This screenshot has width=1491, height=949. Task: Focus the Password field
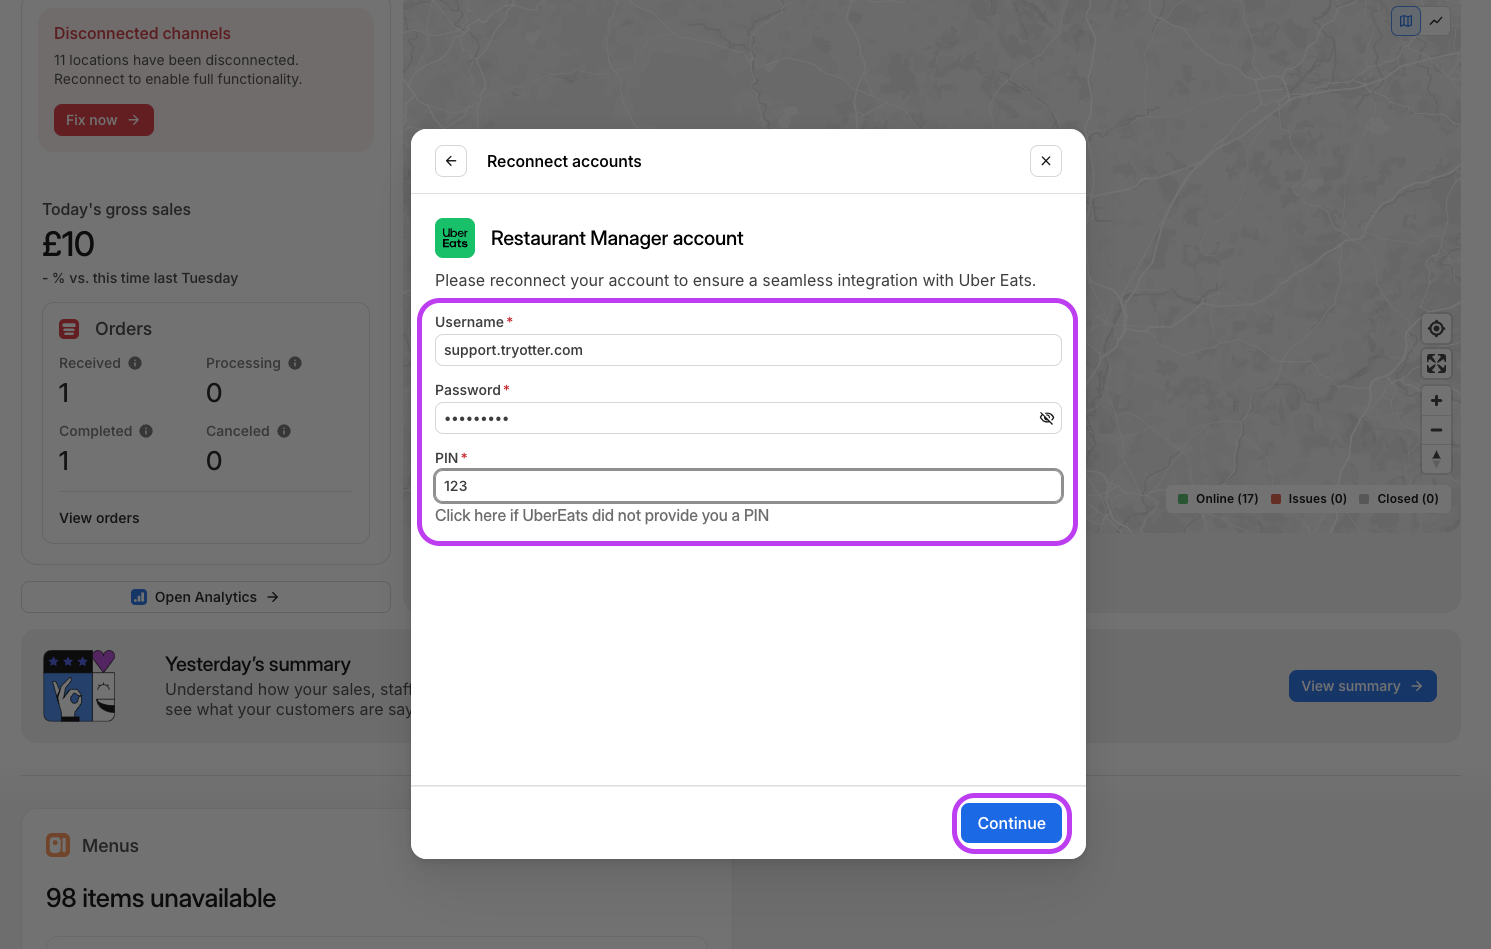click(735, 418)
